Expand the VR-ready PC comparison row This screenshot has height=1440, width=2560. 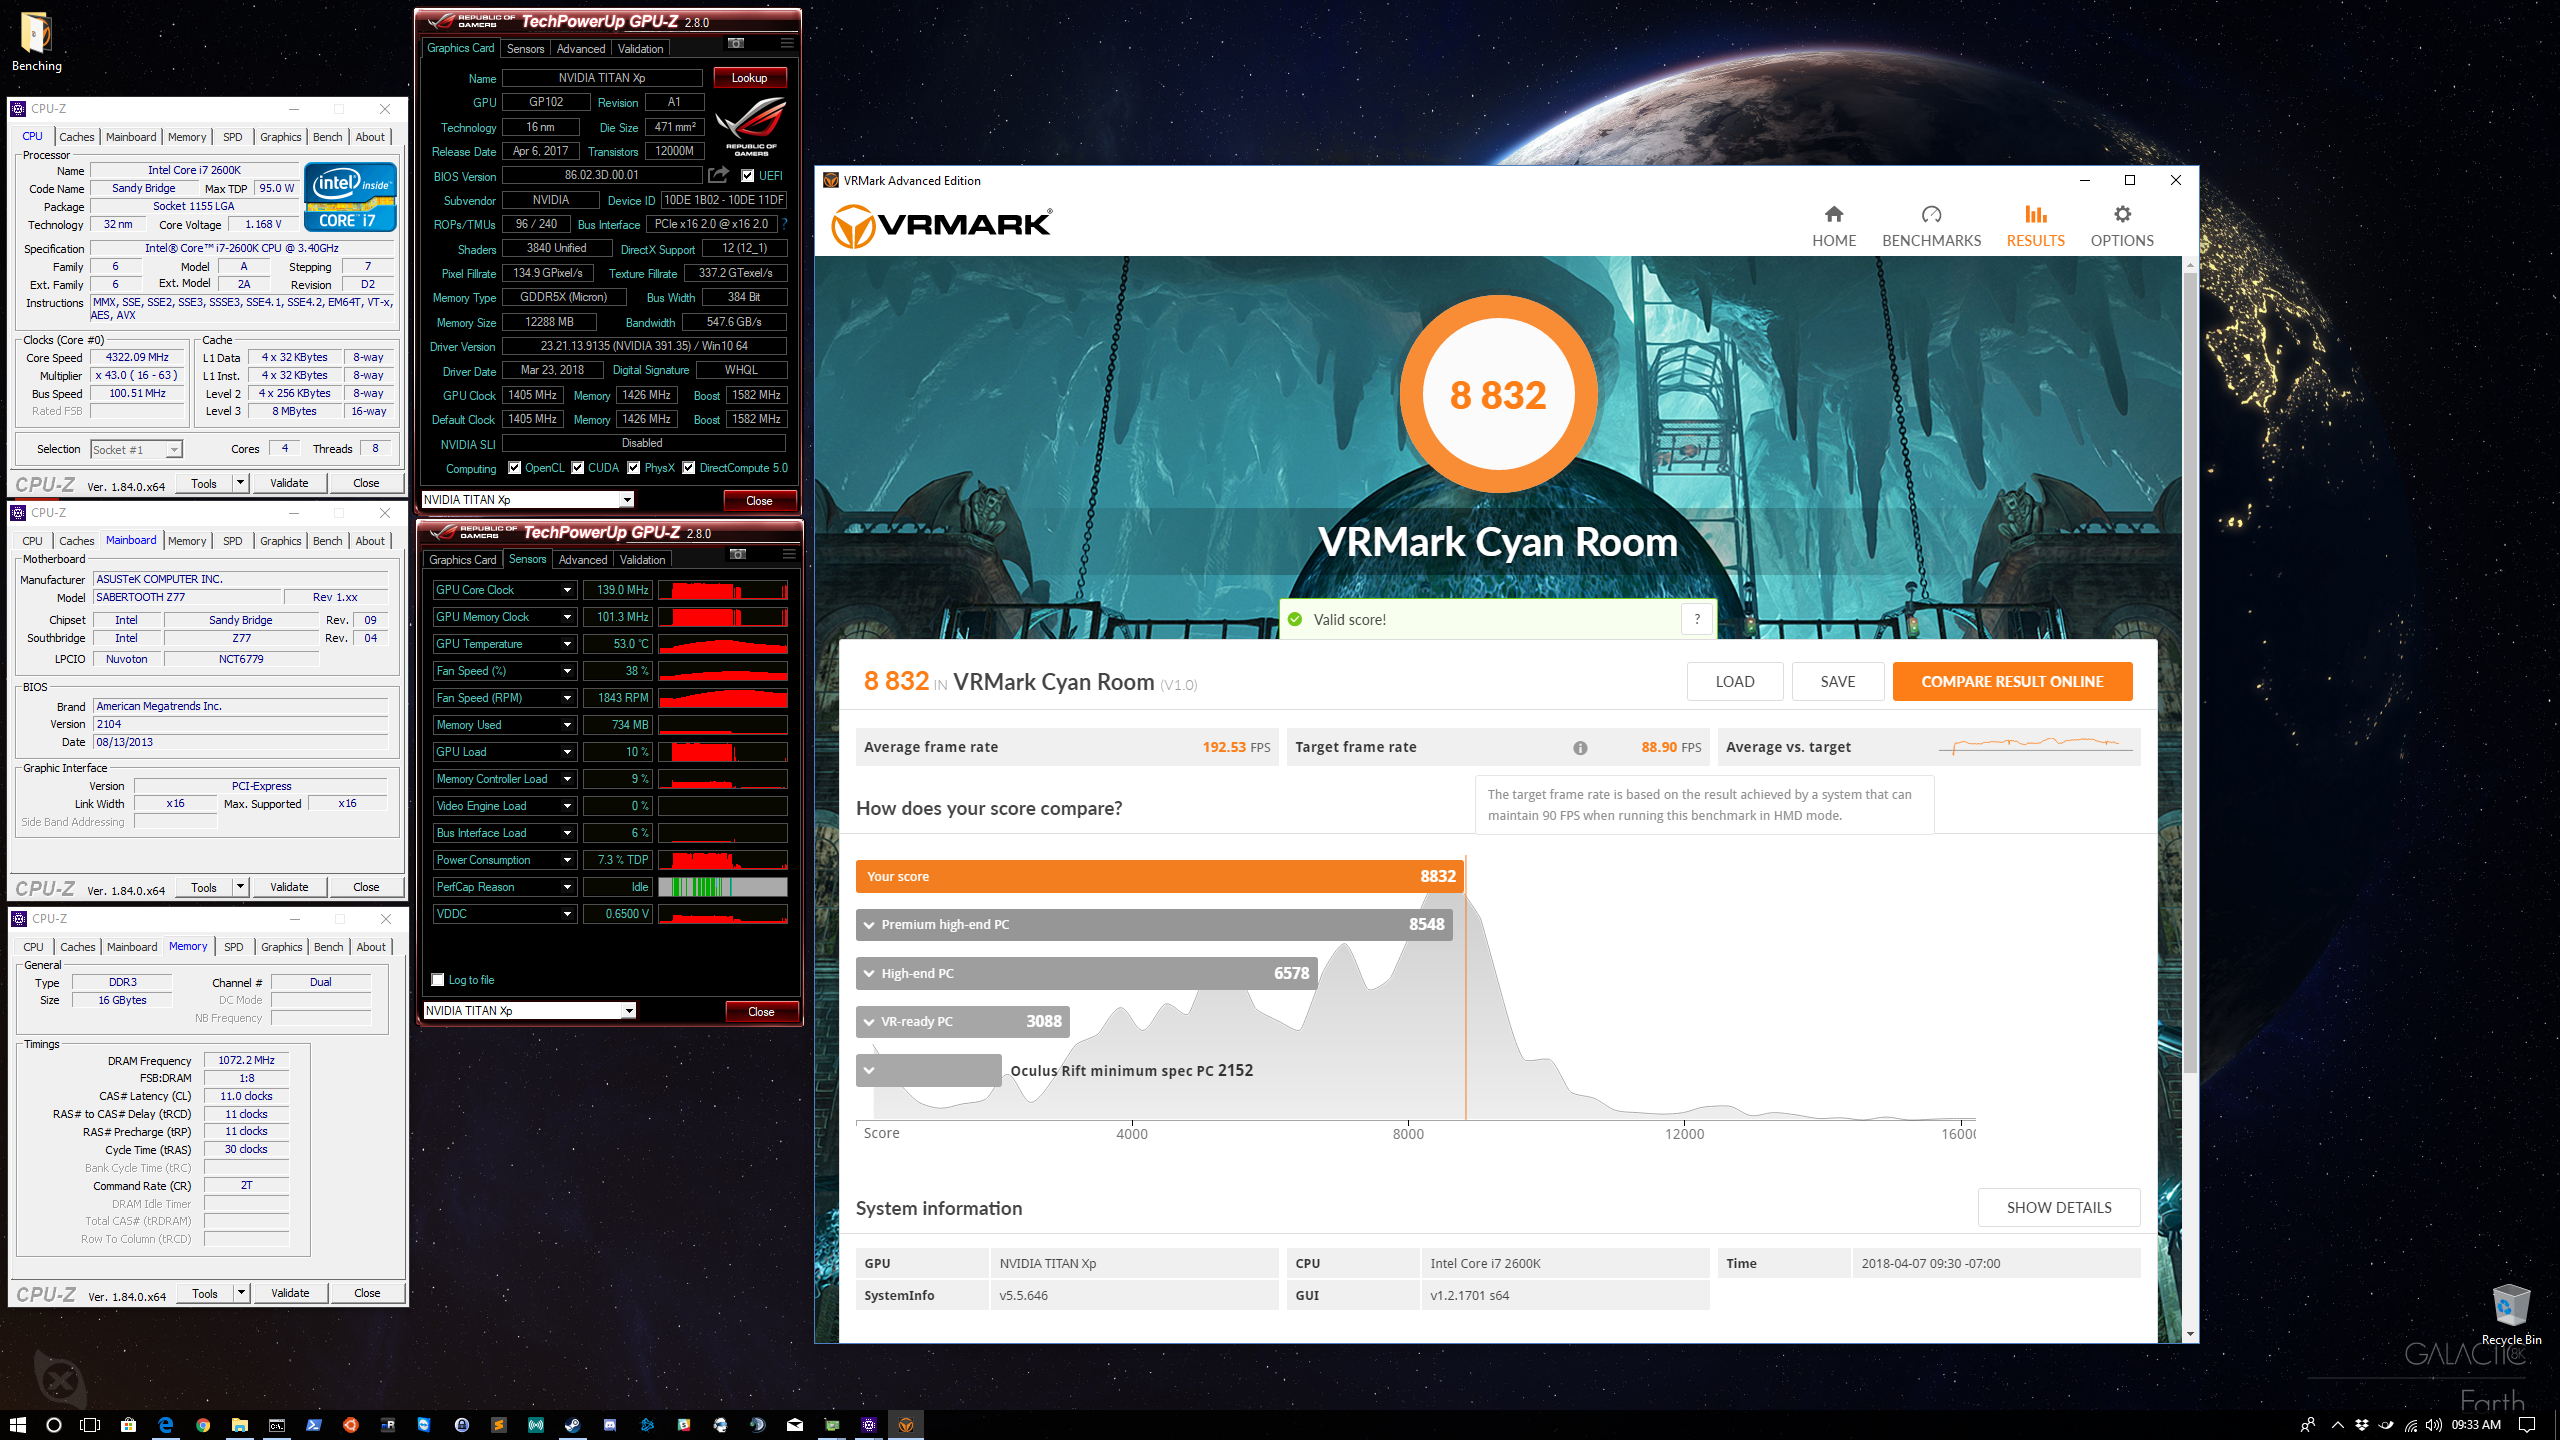click(x=869, y=1022)
